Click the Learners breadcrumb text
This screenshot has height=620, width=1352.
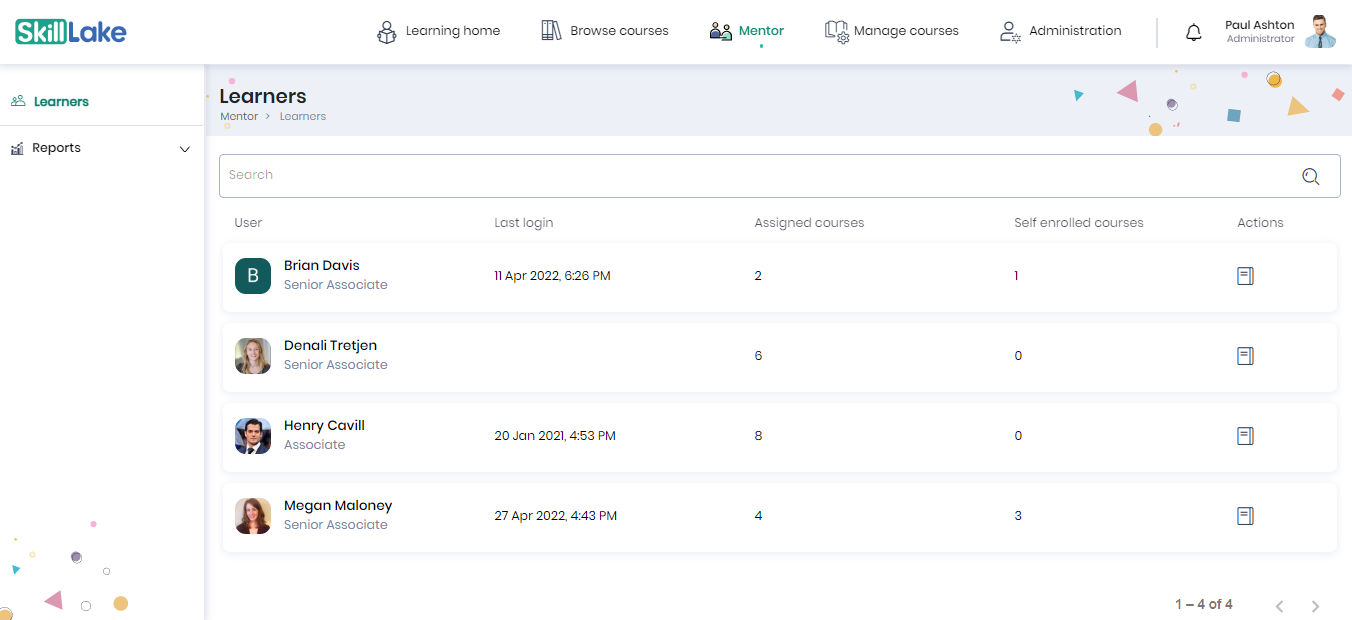(x=303, y=117)
